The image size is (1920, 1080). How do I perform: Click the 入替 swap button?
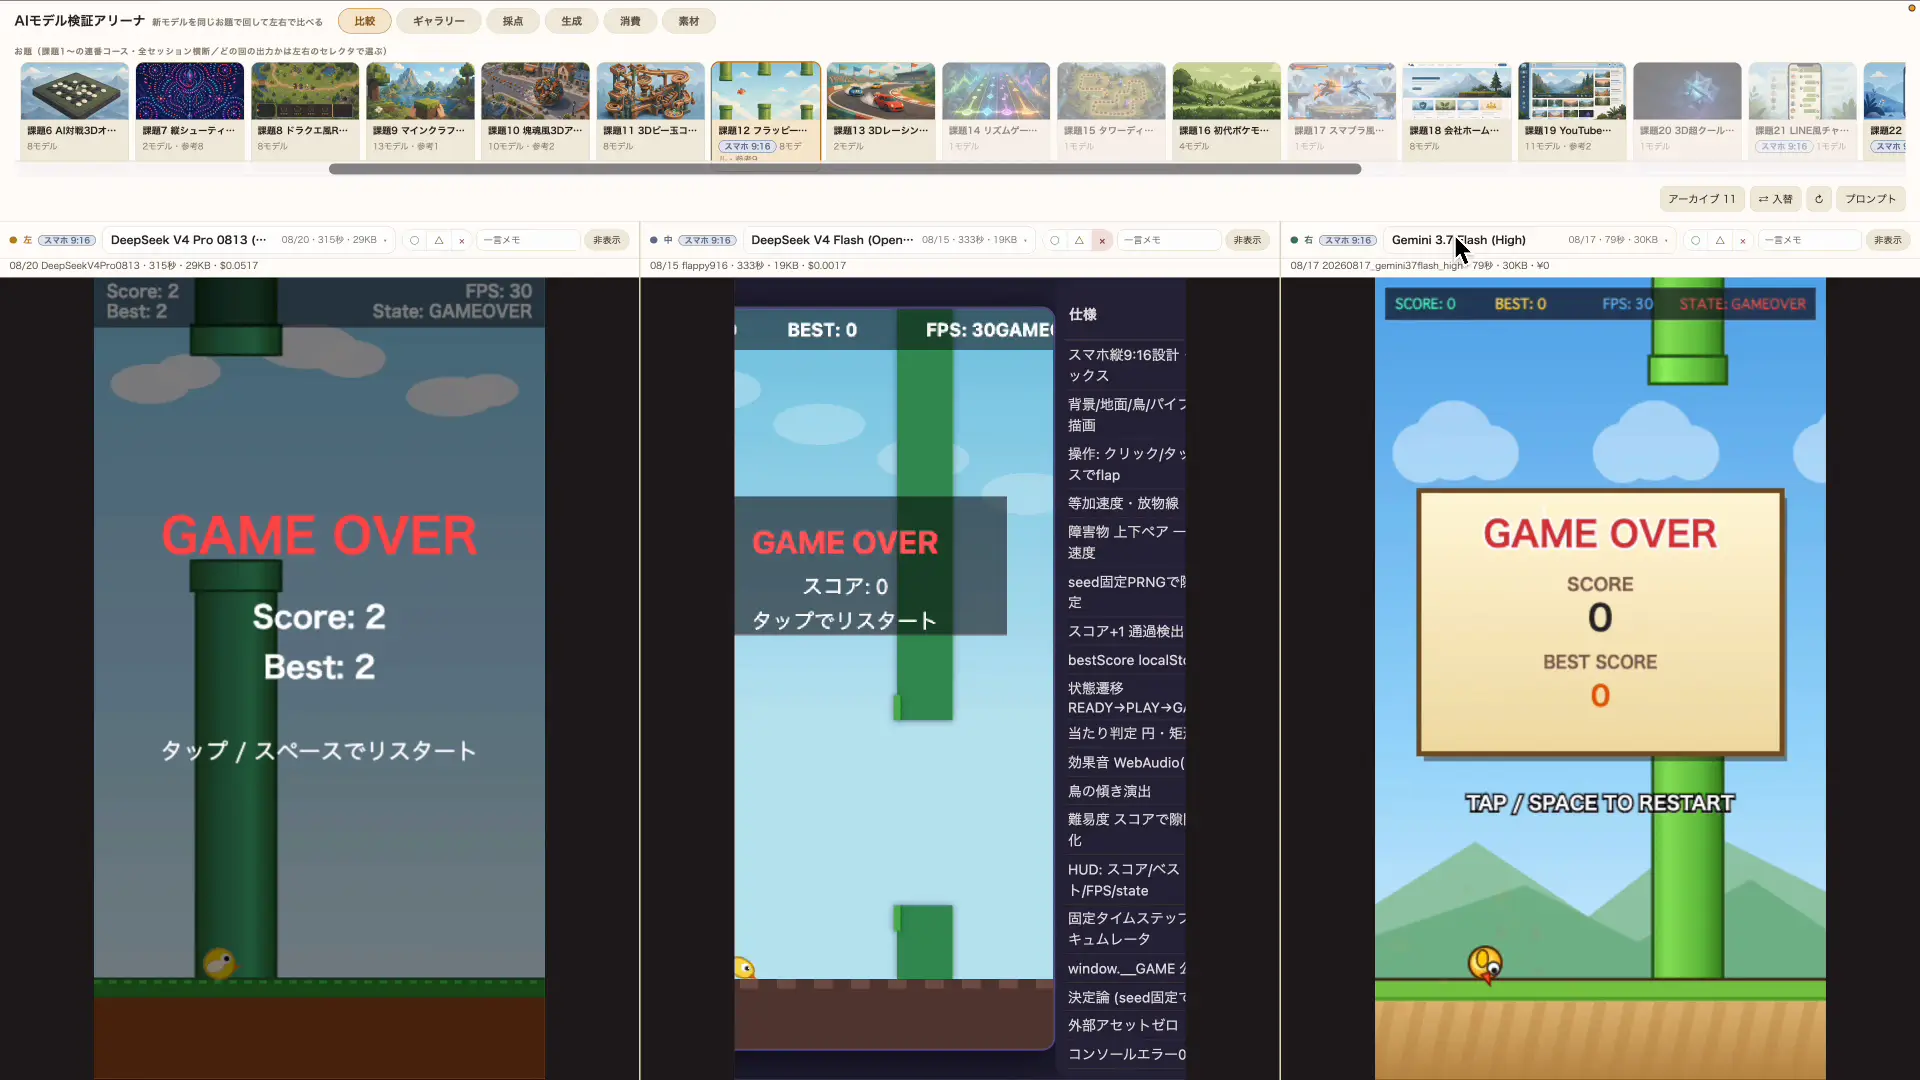[1776, 199]
